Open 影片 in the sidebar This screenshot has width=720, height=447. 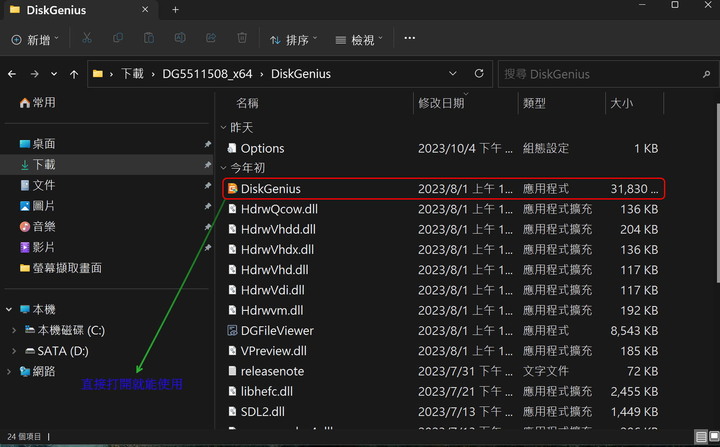click(37, 247)
